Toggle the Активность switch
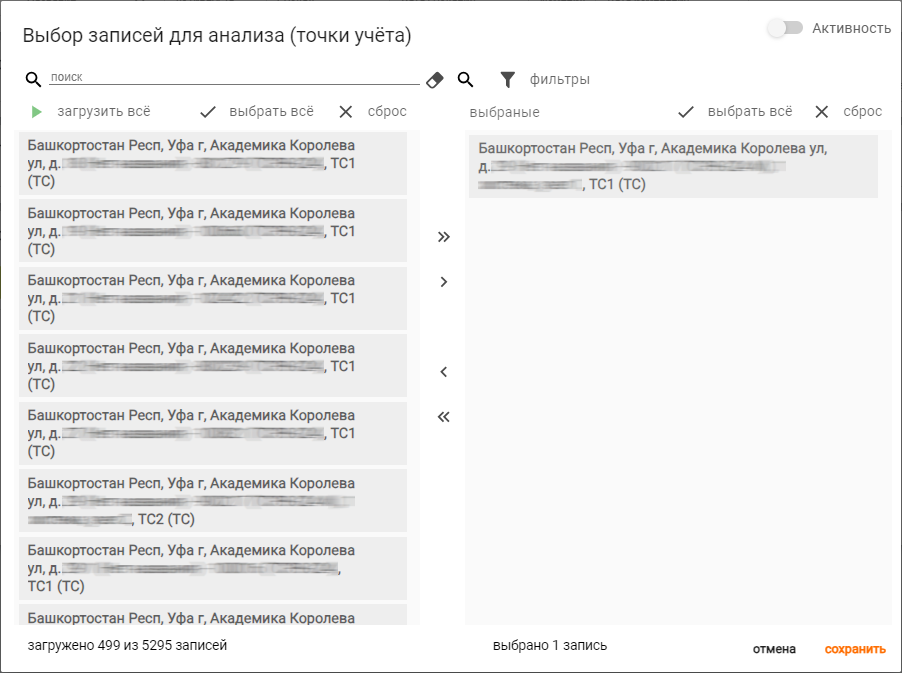Viewport: 902px width, 673px height. click(785, 28)
